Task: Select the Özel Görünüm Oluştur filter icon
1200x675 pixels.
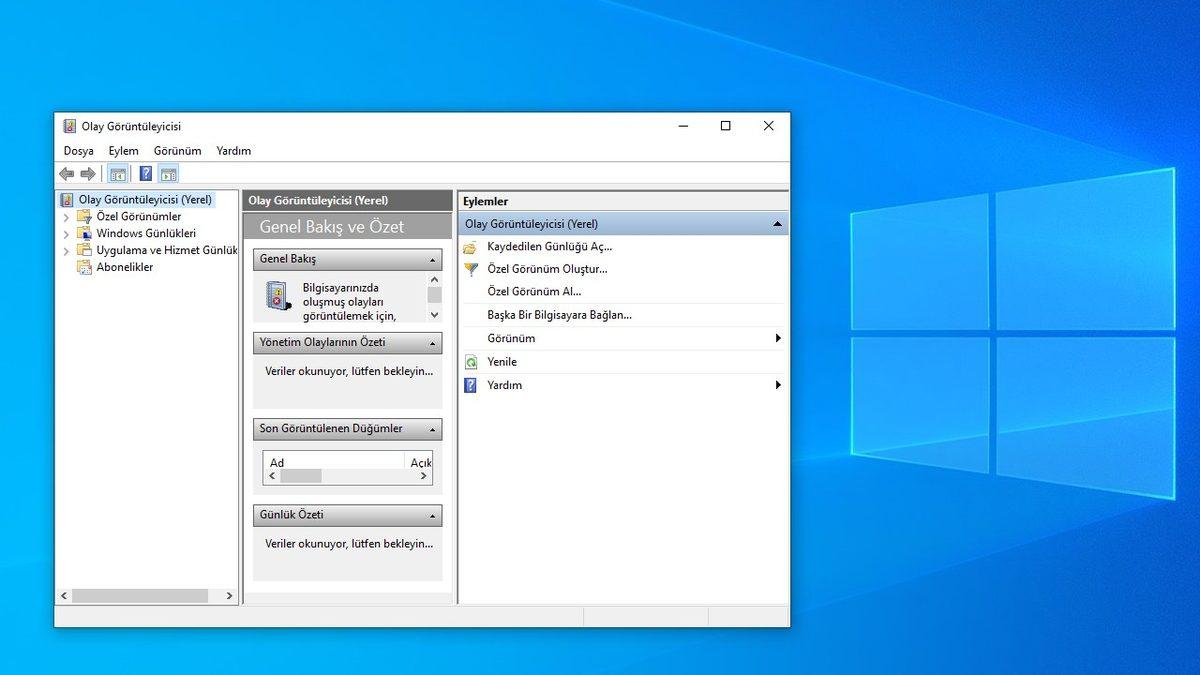Action: coord(470,269)
